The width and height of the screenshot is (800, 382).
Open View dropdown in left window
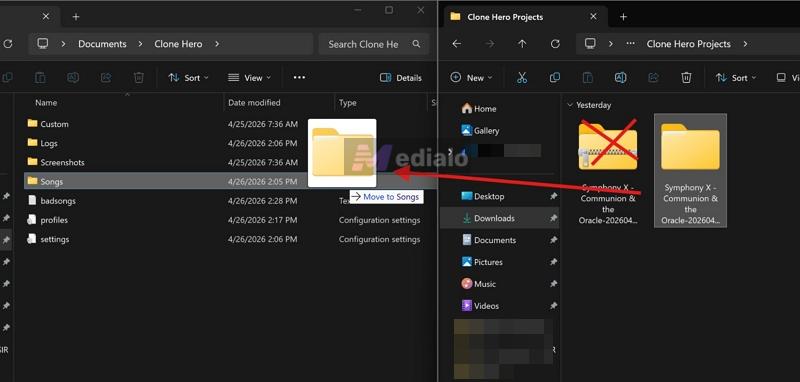249,78
